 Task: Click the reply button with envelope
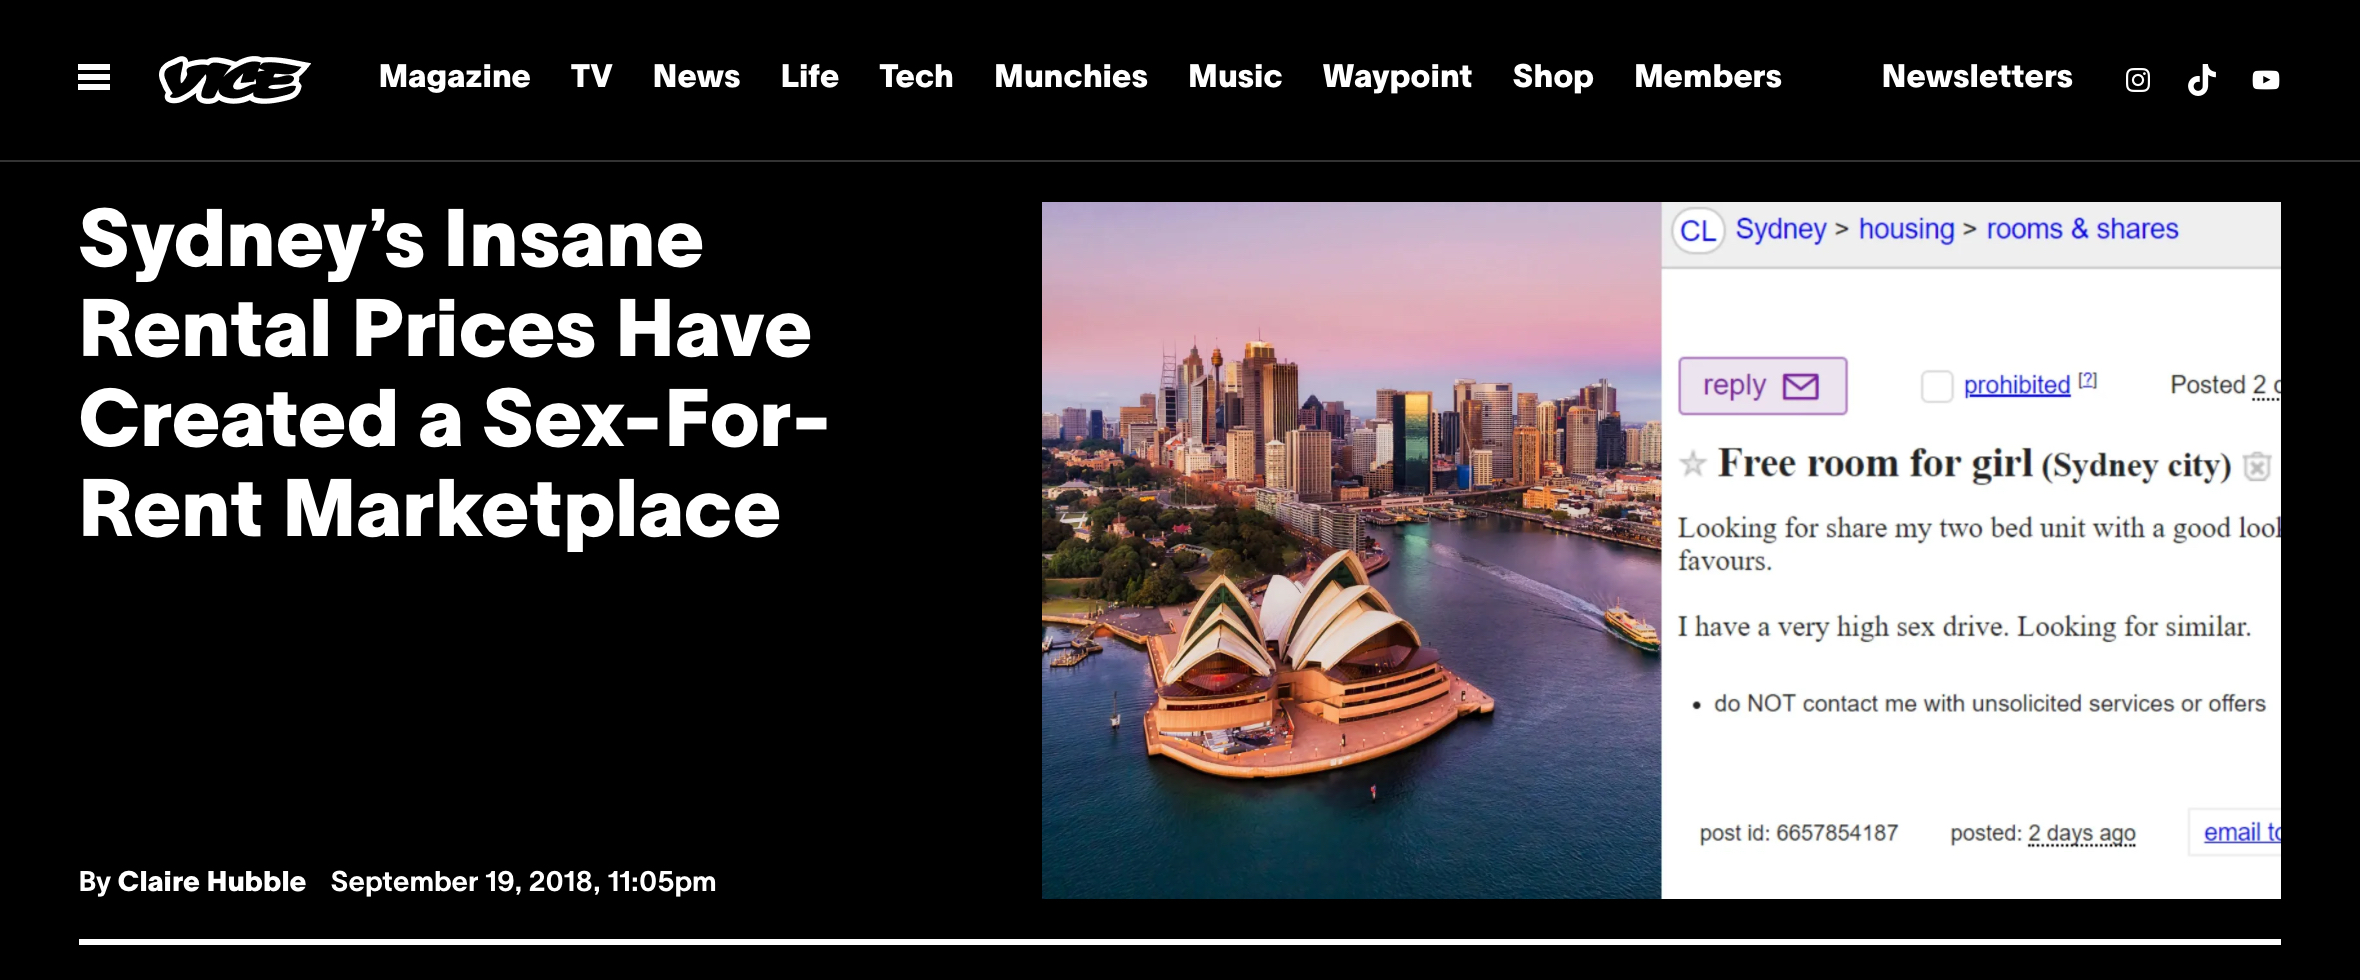1762,386
